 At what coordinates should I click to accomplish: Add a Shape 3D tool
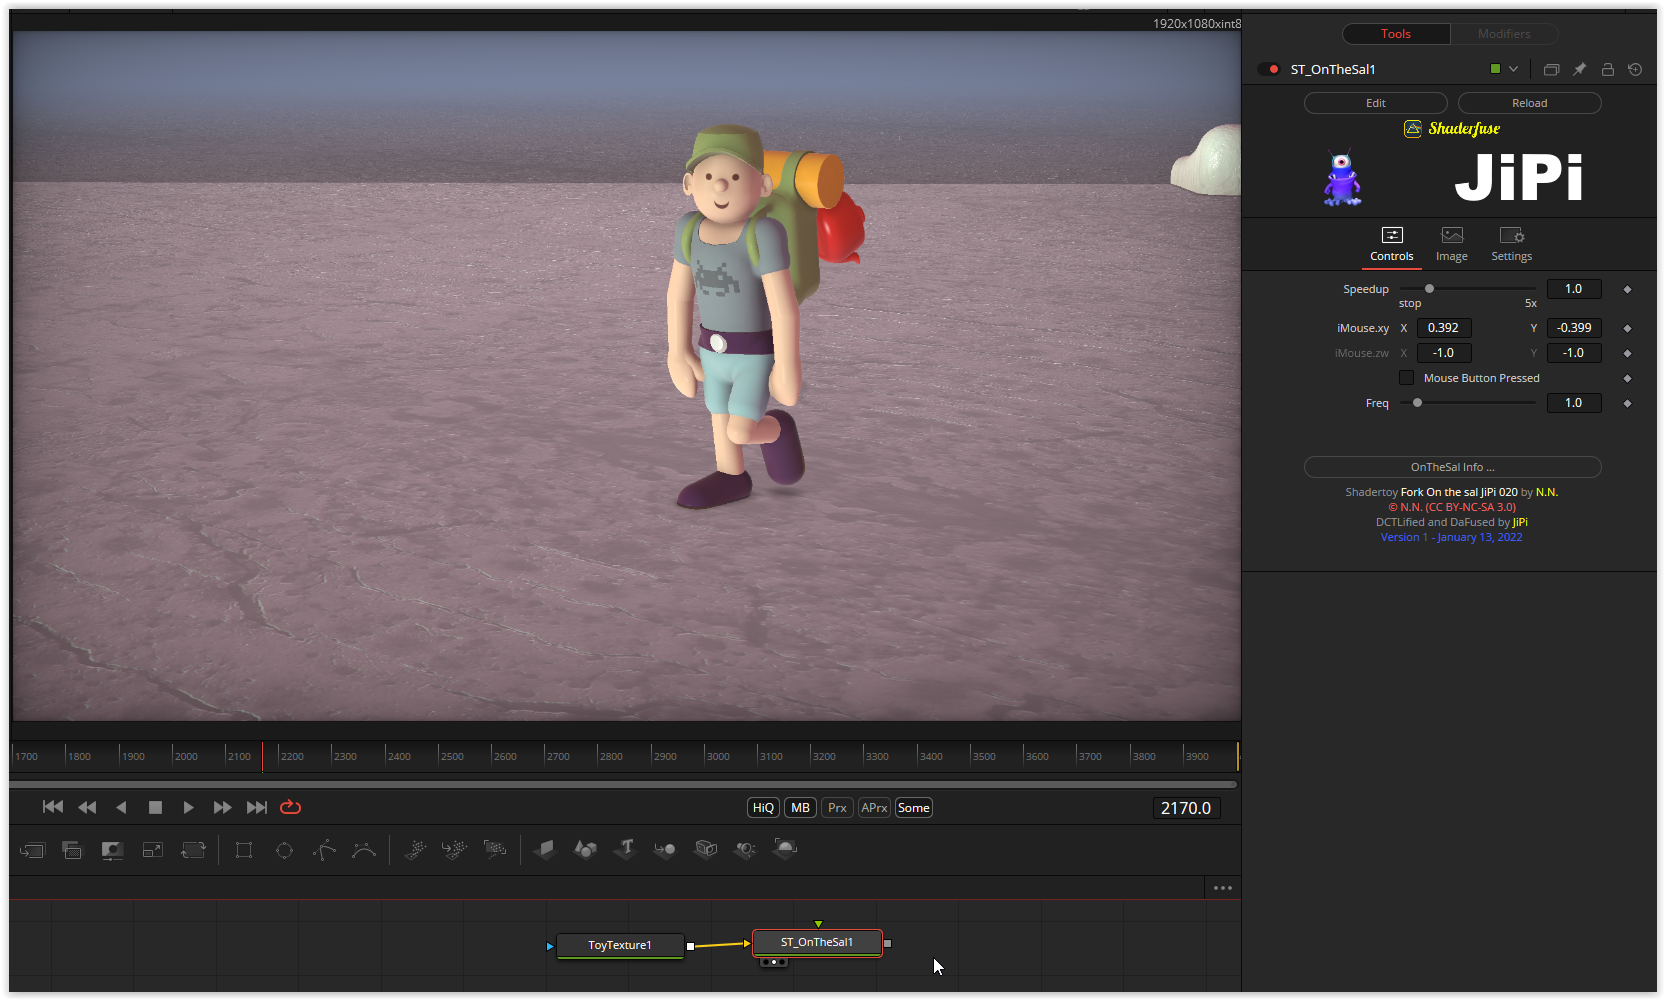[x=585, y=850]
